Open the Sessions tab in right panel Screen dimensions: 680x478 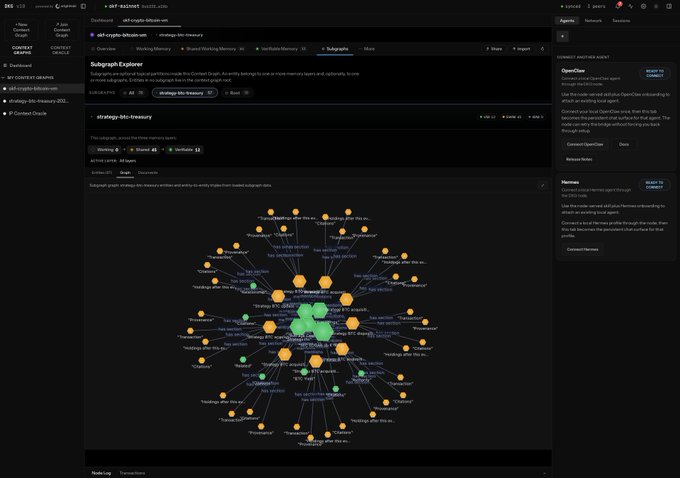[621, 21]
